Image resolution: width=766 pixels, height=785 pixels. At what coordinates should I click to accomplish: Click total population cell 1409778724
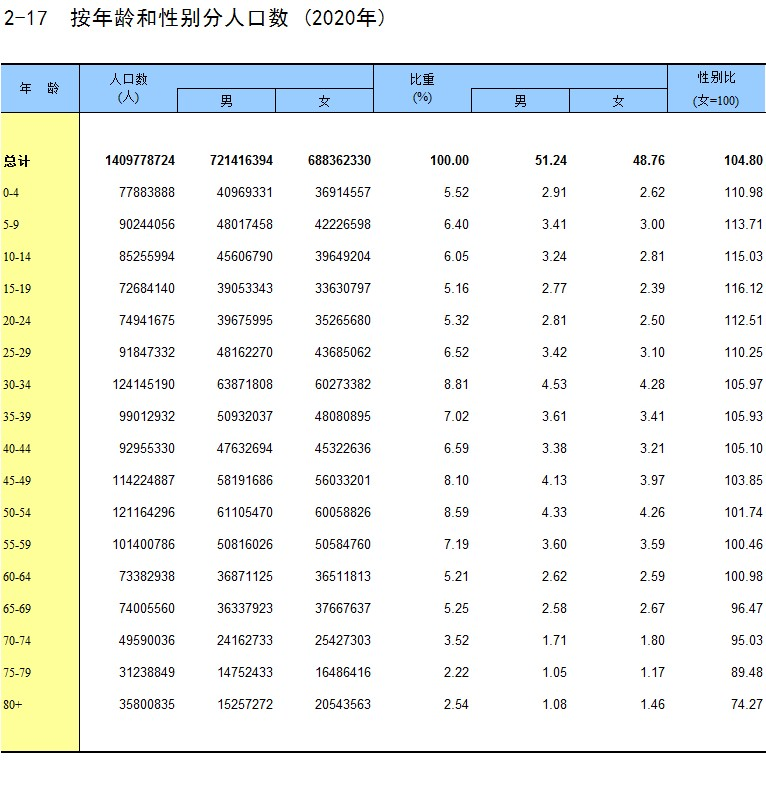tap(139, 161)
